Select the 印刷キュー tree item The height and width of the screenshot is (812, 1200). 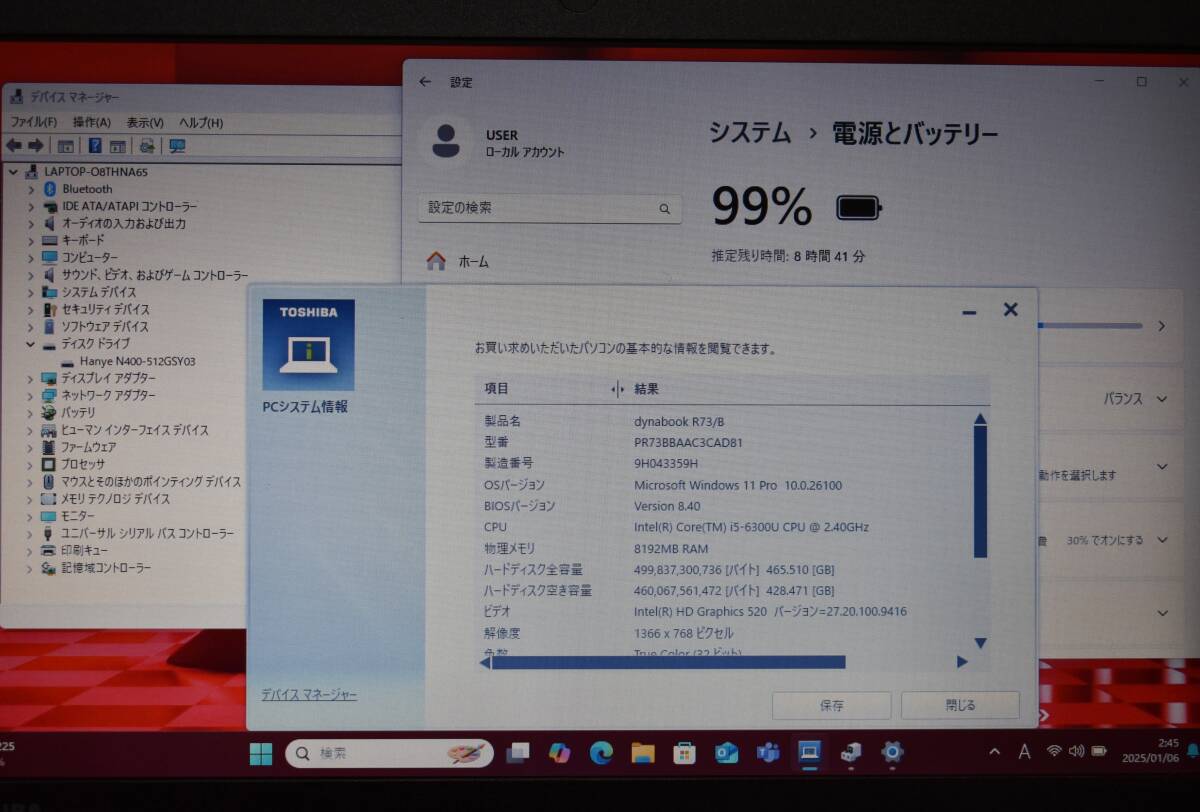[82, 550]
